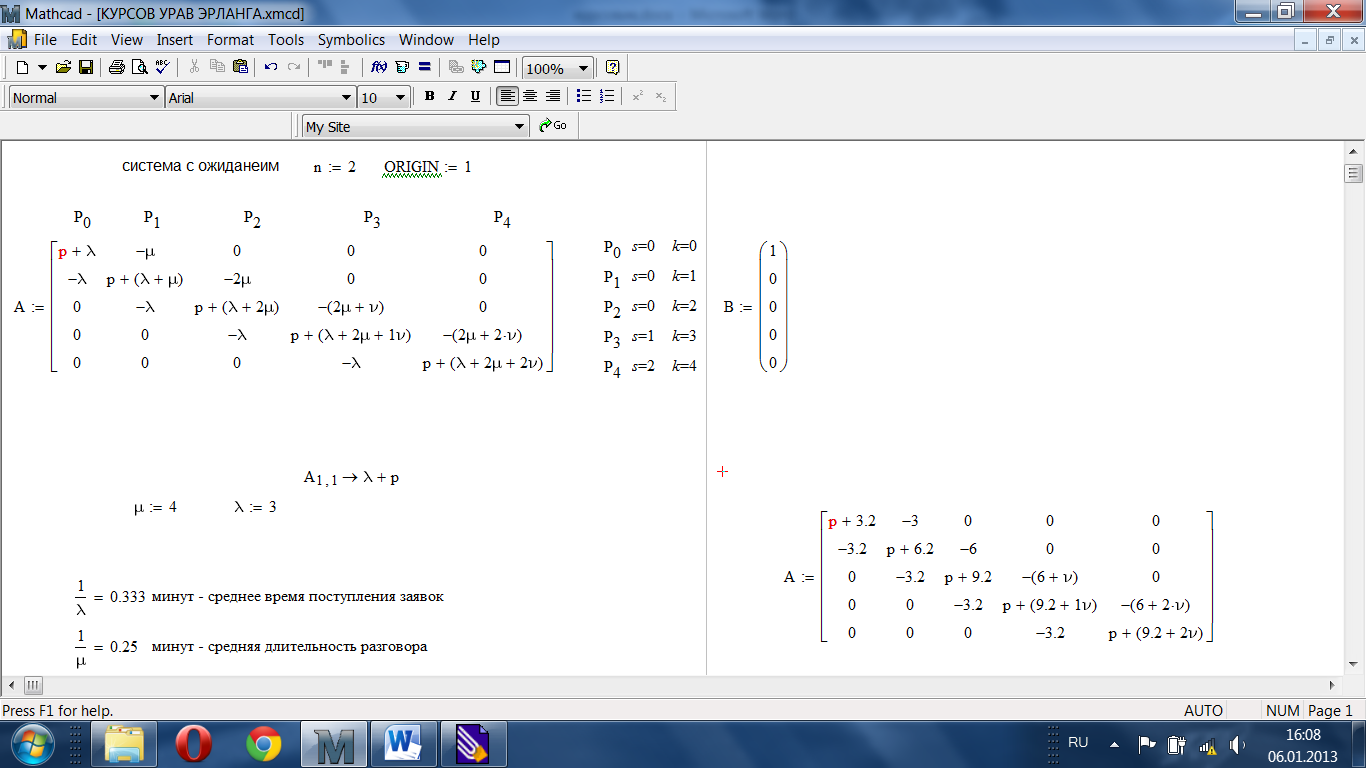The height and width of the screenshot is (768, 1366).
Task: Toggle Bold formatting
Action: [429, 97]
